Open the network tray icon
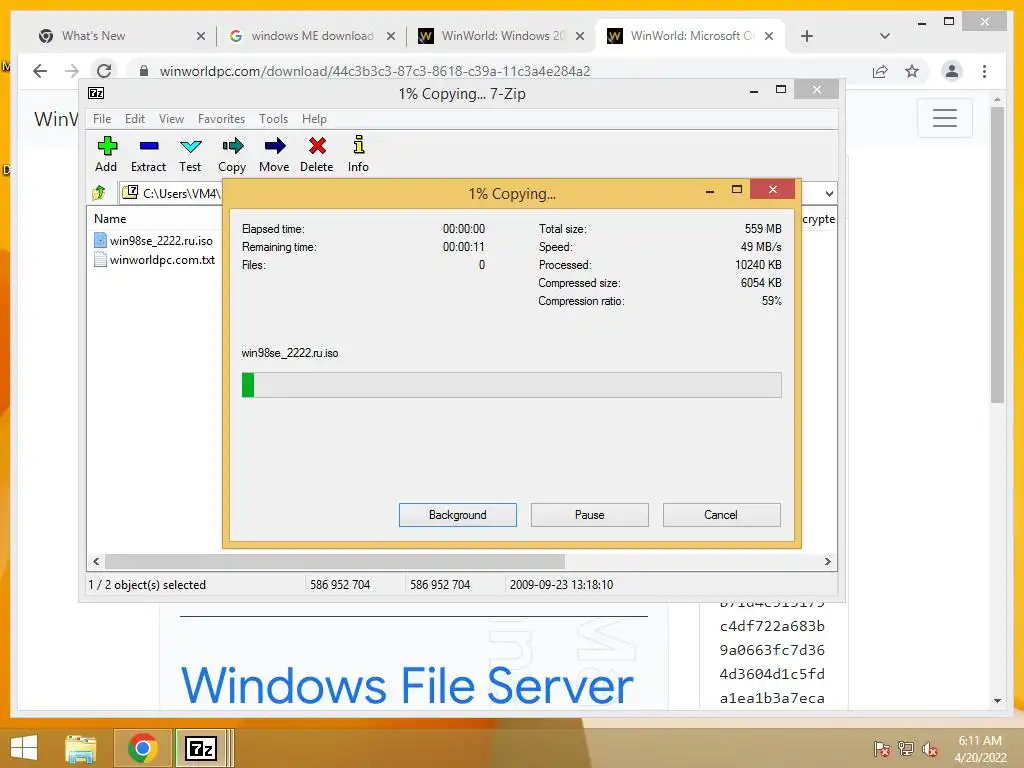 [906, 748]
